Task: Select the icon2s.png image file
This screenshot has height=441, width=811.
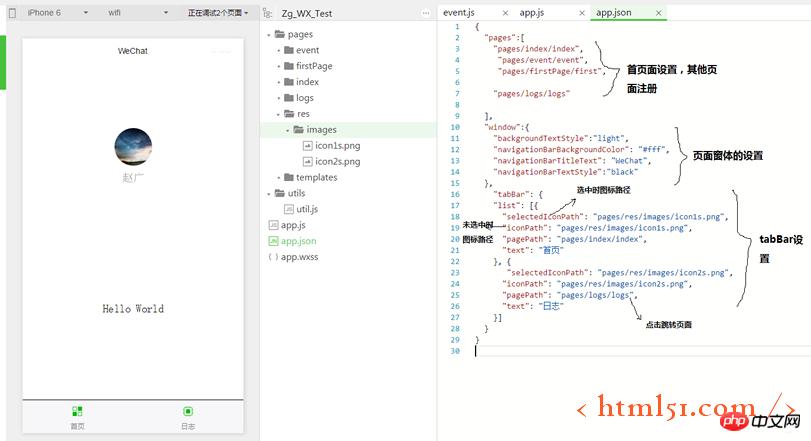Action: pyautogui.click(x=336, y=161)
